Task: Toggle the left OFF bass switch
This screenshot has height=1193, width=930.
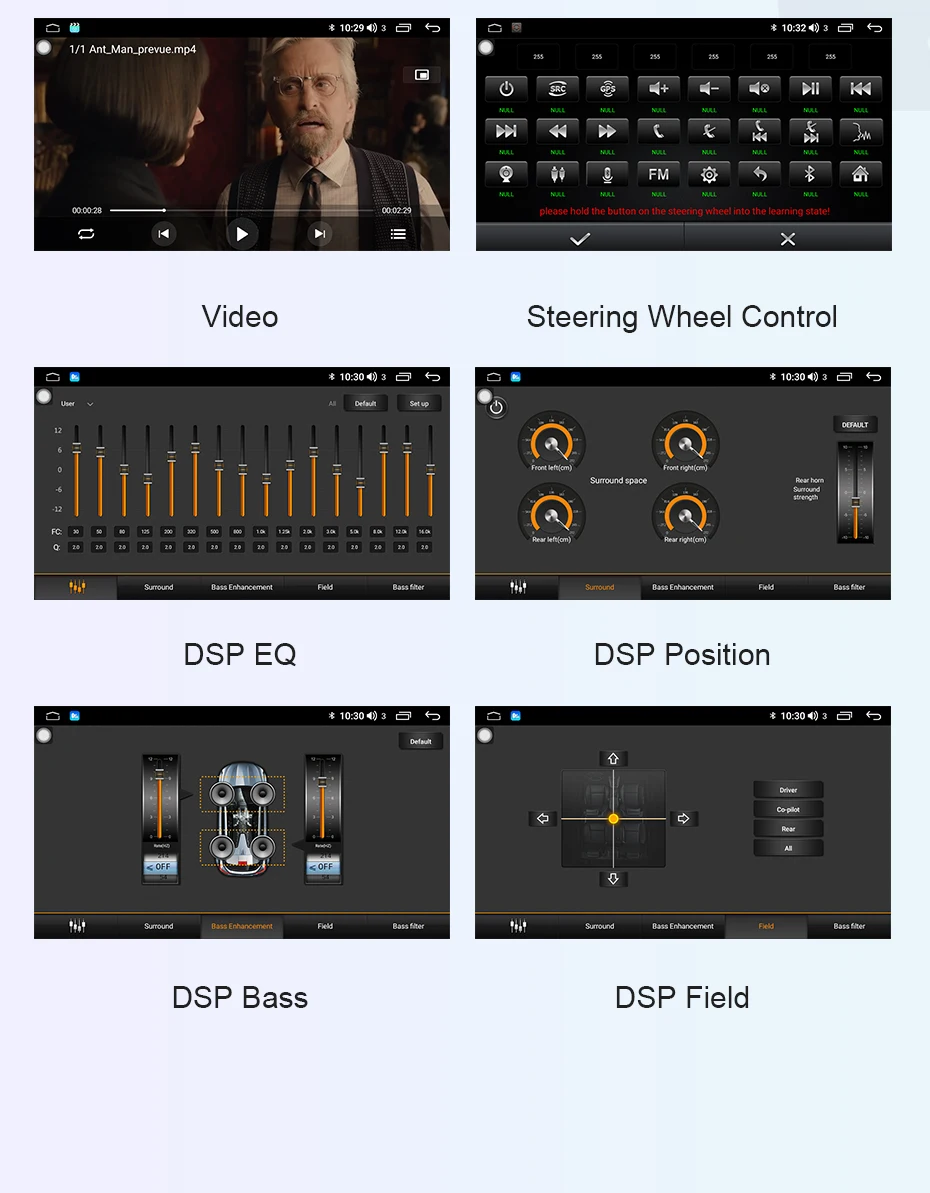Action: click(160, 867)
